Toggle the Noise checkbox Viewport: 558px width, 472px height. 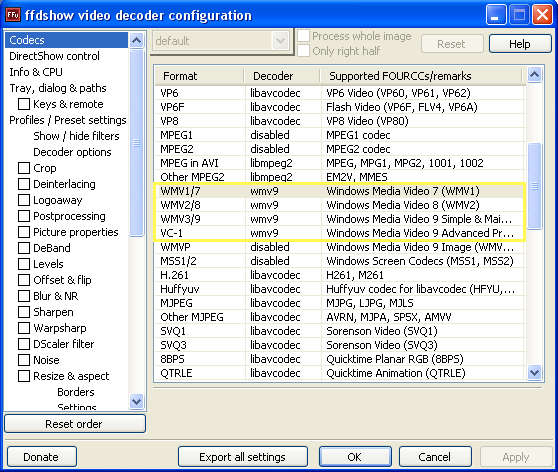[24, 360]
